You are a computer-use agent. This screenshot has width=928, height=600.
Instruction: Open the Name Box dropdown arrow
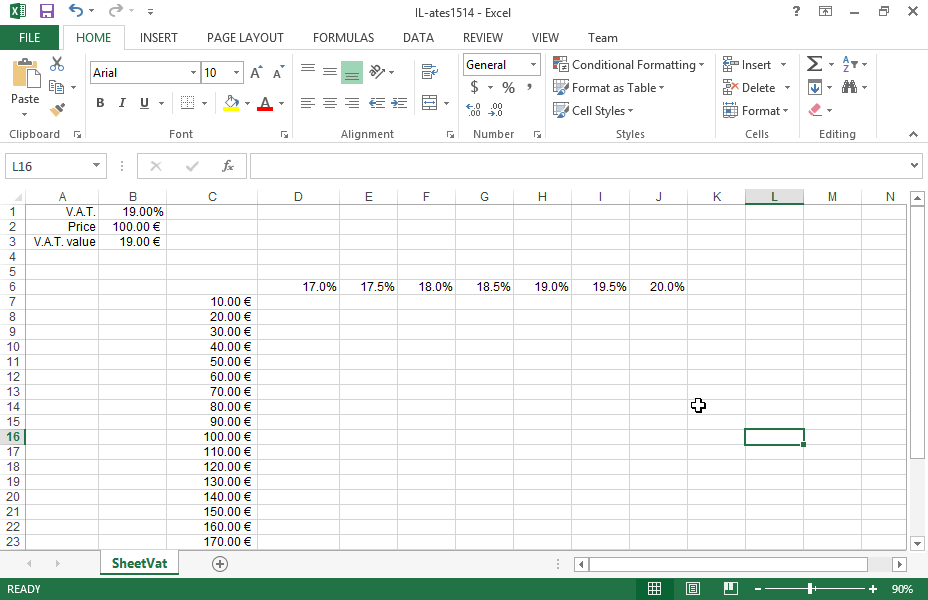coord(97,166)
